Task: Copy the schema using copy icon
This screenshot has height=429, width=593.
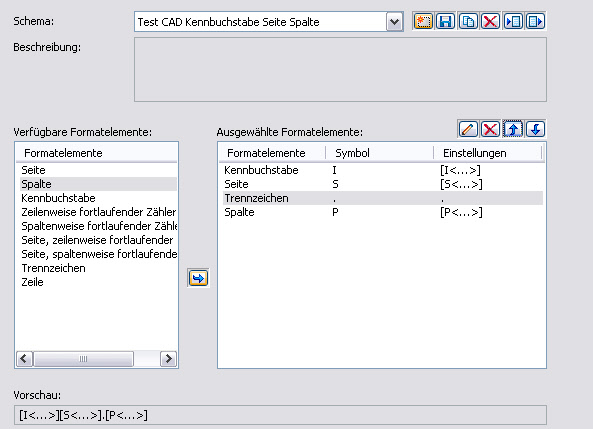Action: (x=468, y=21)
